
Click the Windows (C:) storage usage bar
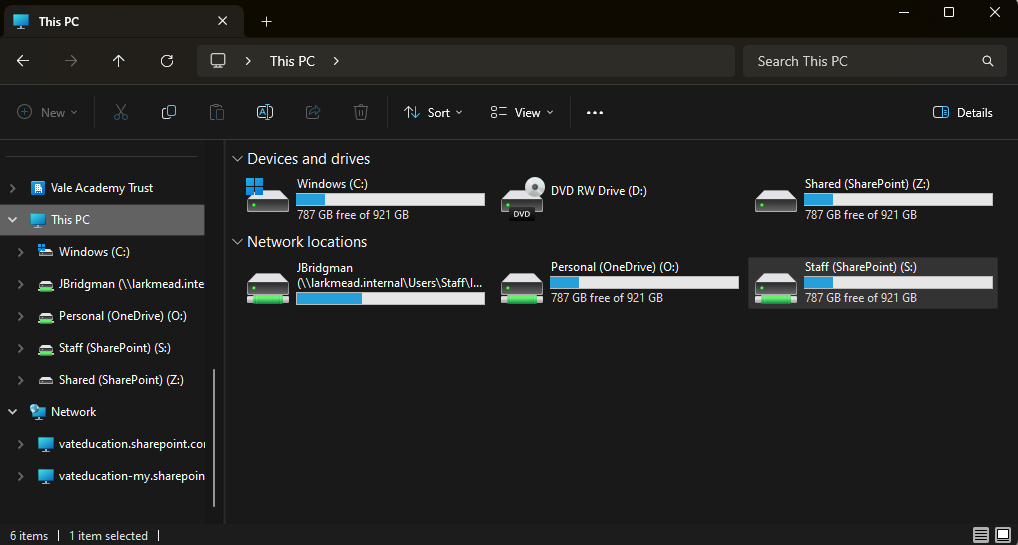pos(390,199)
